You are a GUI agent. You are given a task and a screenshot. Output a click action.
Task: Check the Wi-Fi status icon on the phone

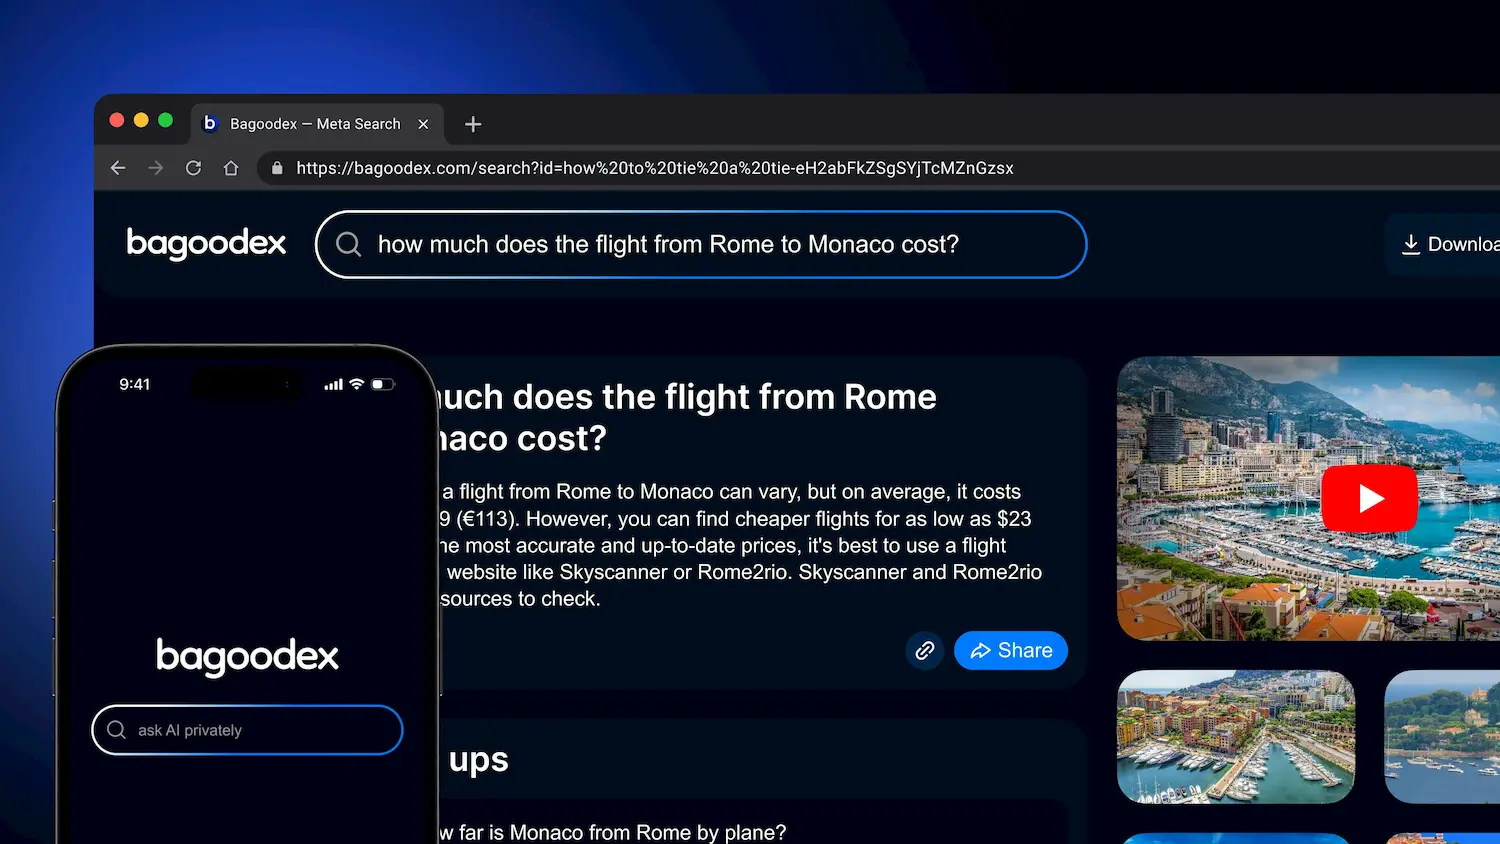[x=356, y=383]
